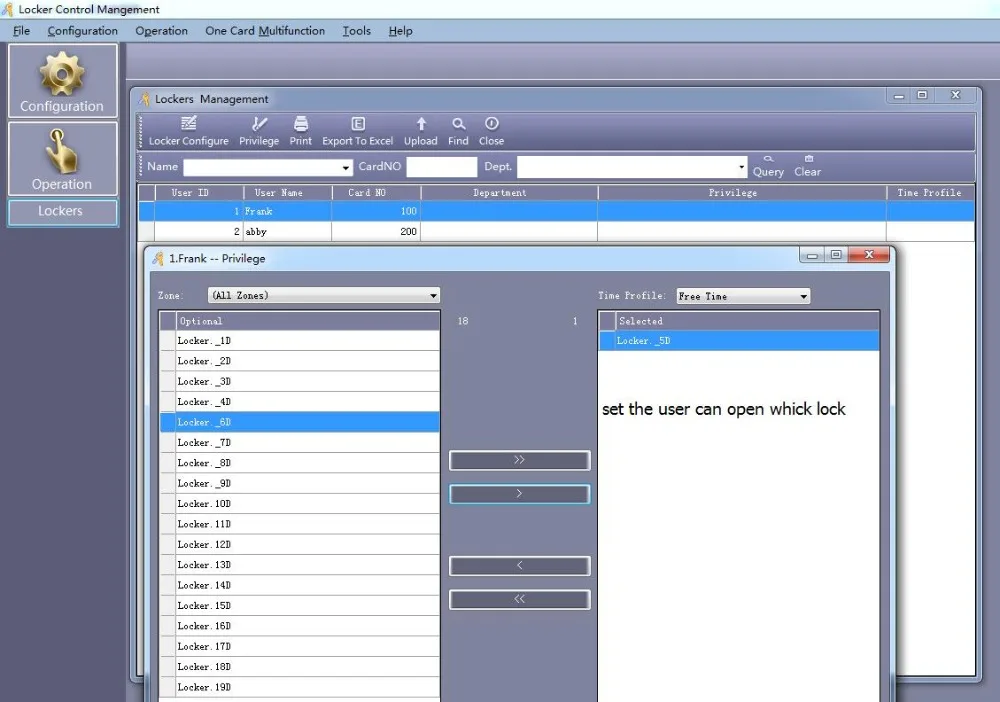
Task: Select Locker.10D in Optional list
Action: pos(300,504)
